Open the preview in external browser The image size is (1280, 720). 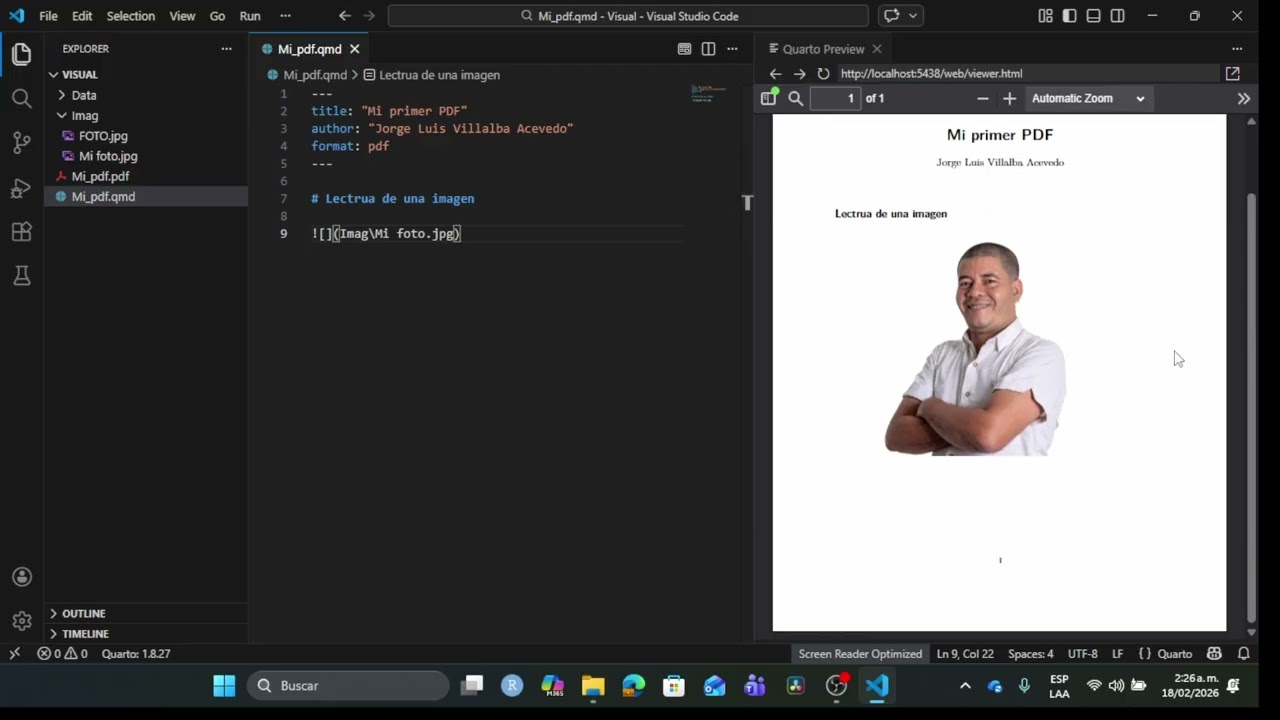(x=1233, y=74)
